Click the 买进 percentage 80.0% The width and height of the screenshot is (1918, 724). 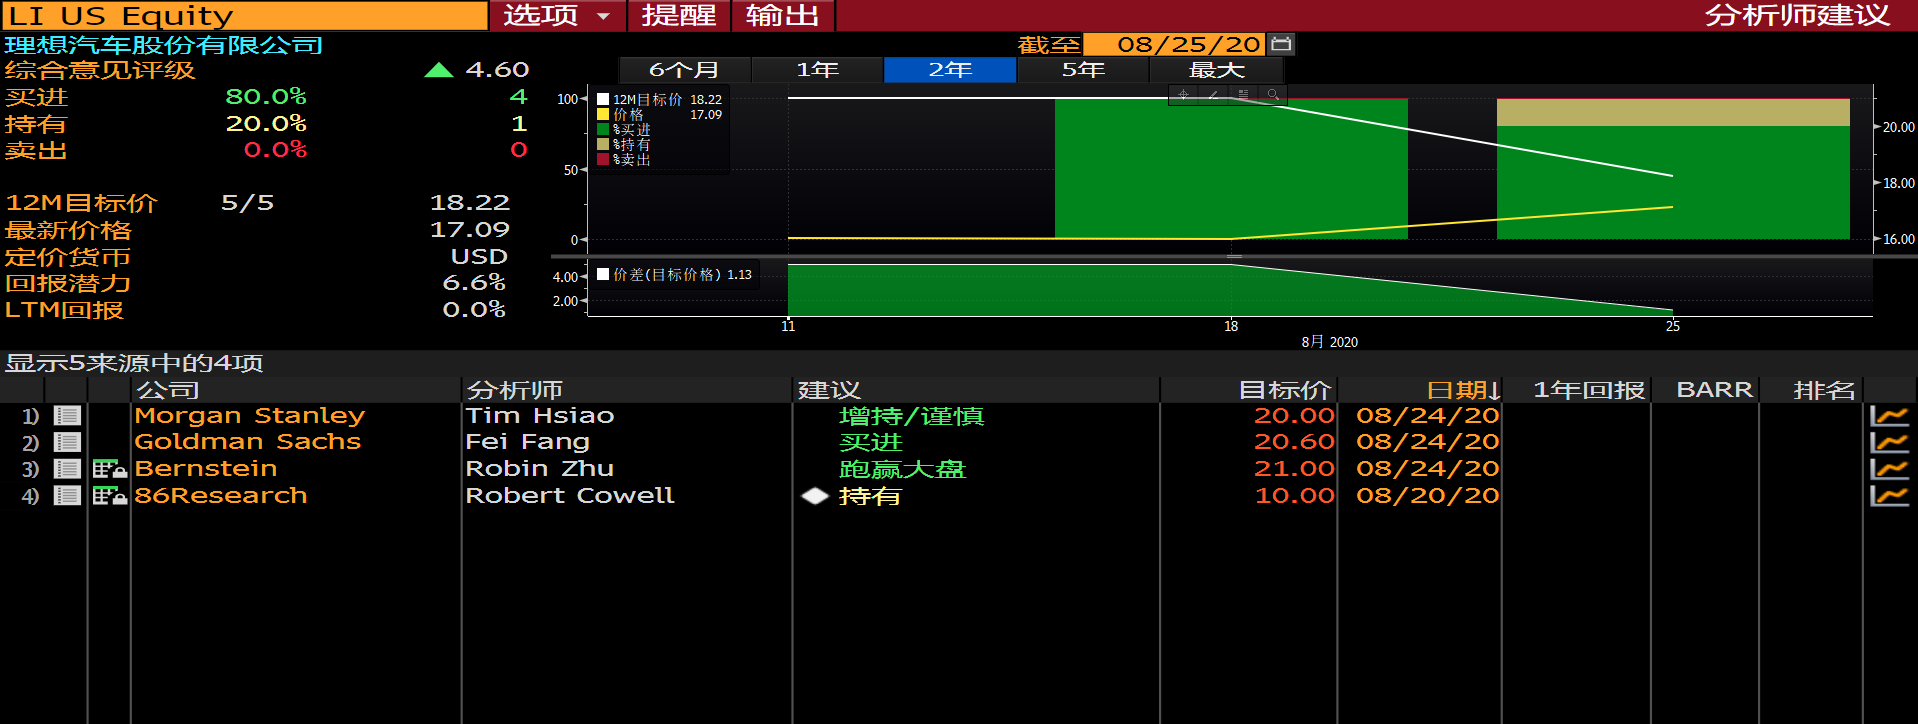click(x=266, y=97)
